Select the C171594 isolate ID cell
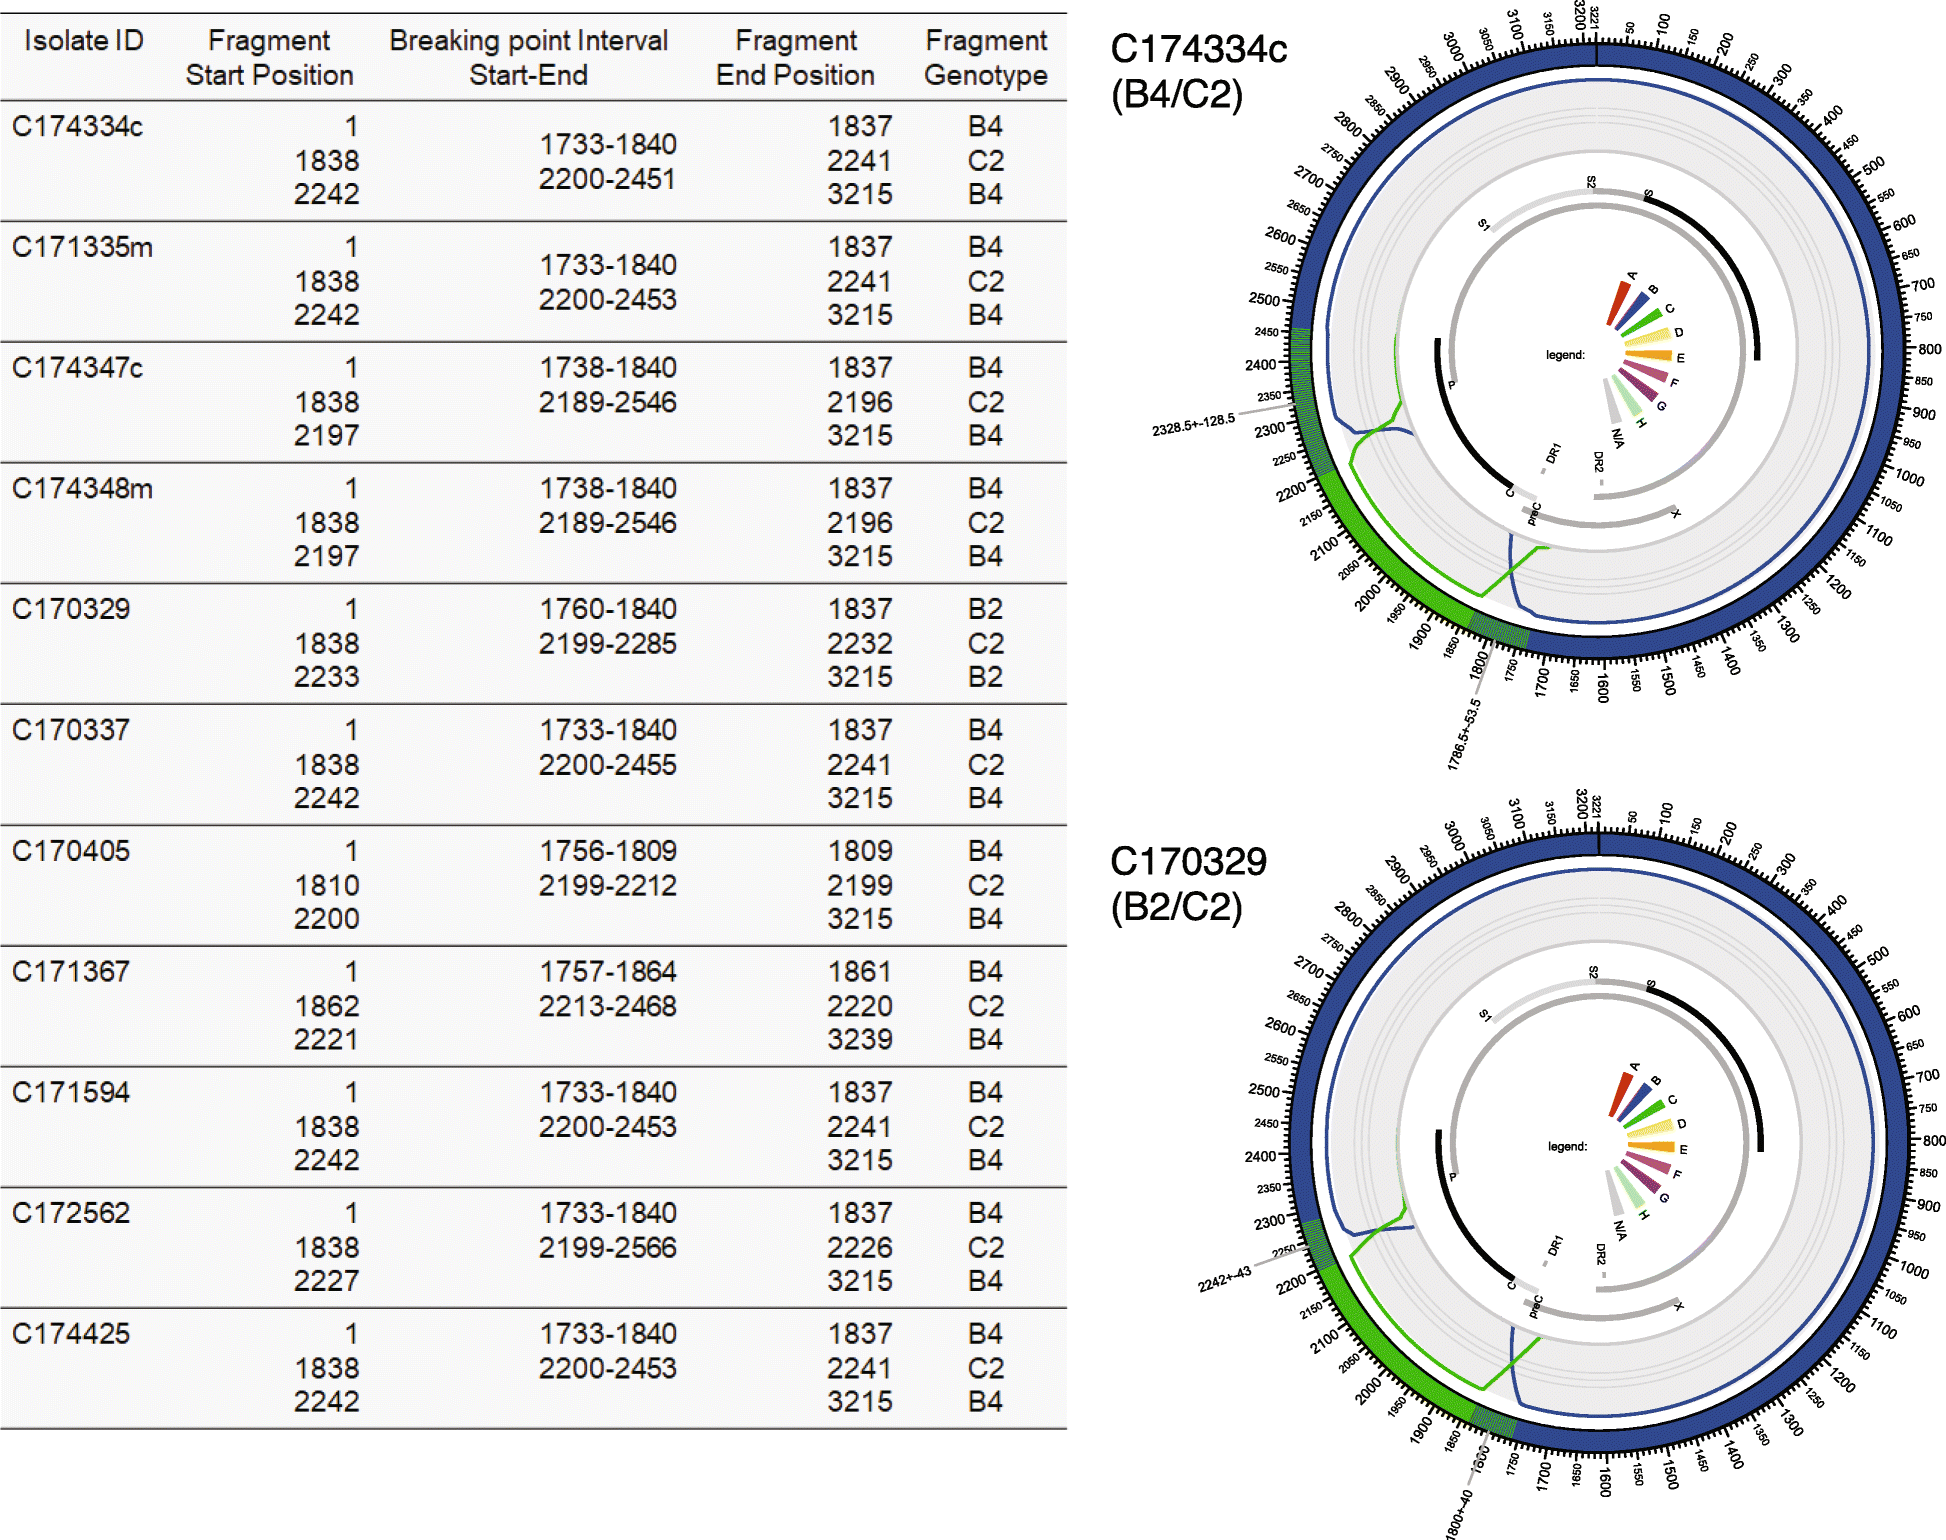 click(71, 1092)
